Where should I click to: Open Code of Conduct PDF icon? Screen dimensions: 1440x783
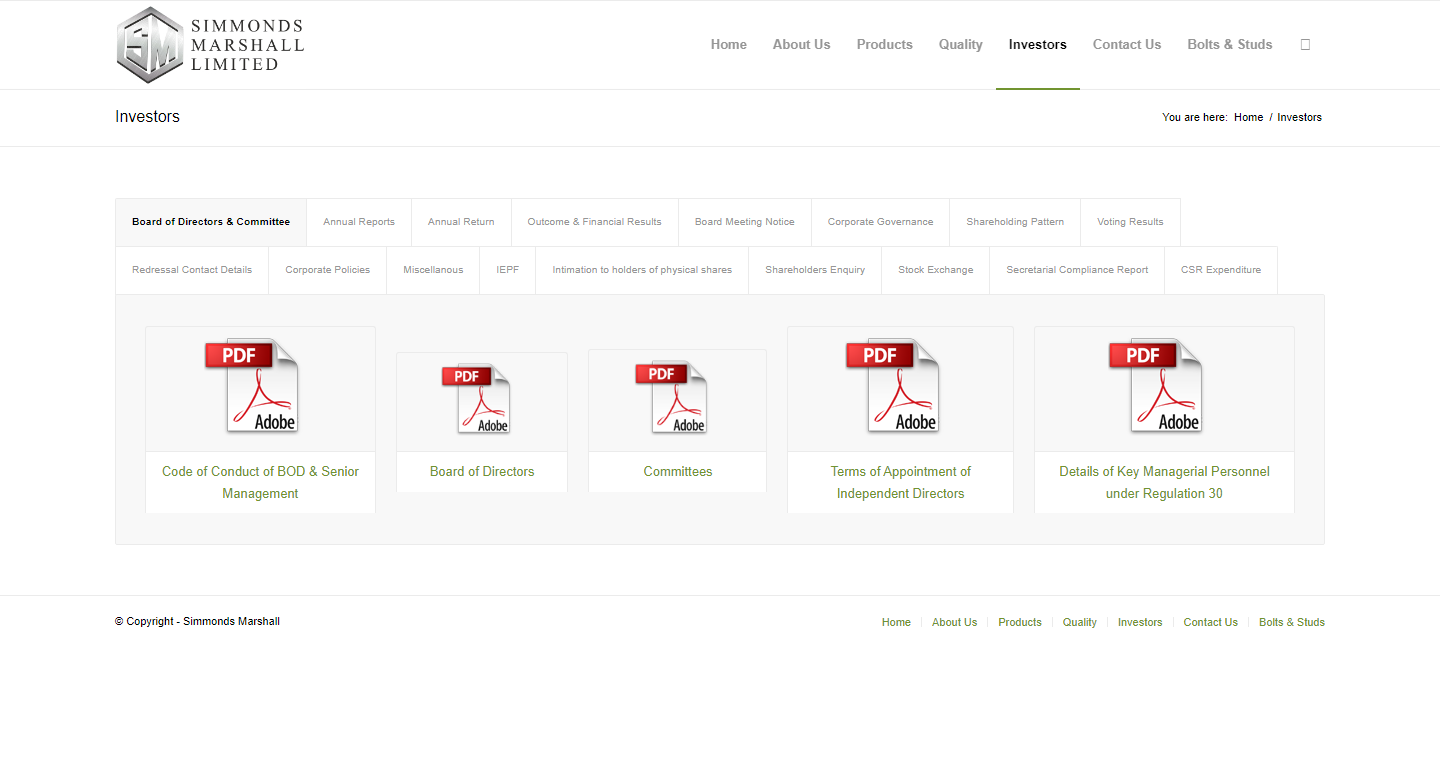tap(252, 385)
